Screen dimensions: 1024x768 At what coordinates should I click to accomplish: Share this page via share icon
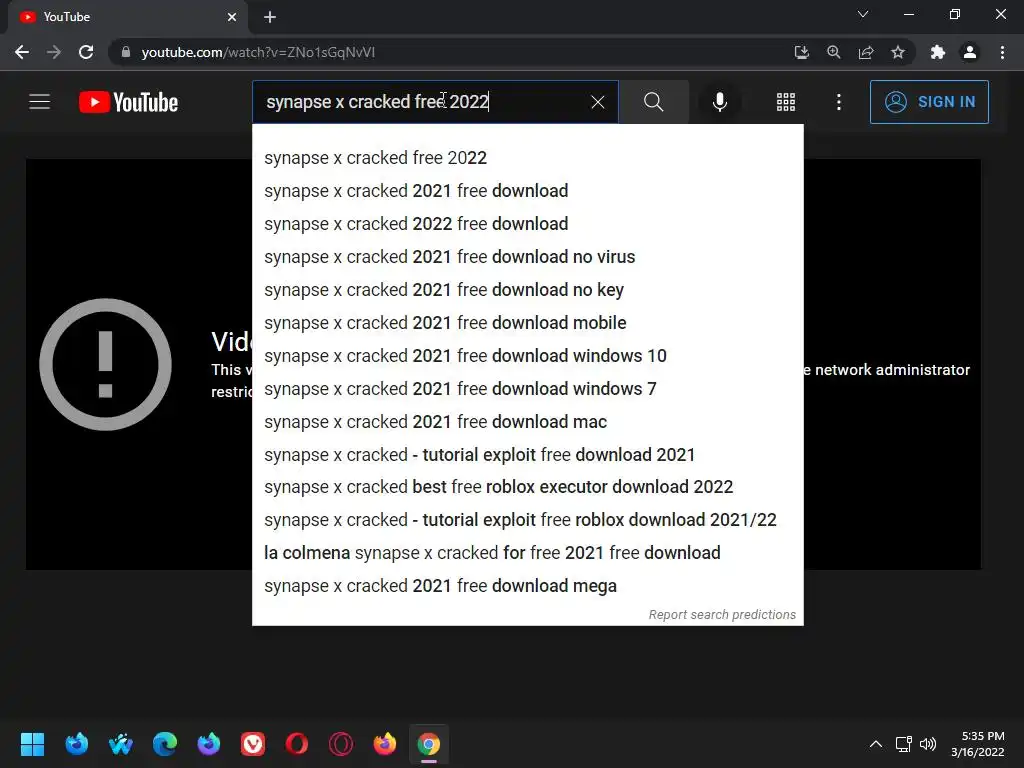click(x=866, y=52)
